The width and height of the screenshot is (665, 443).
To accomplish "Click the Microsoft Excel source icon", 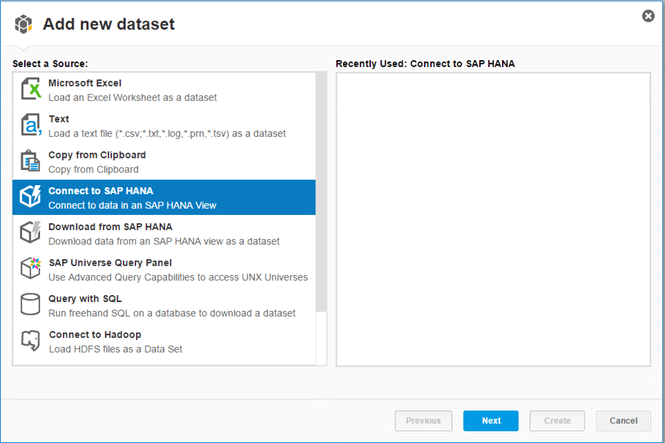I will pyautogui.click(x=31, y=89).
